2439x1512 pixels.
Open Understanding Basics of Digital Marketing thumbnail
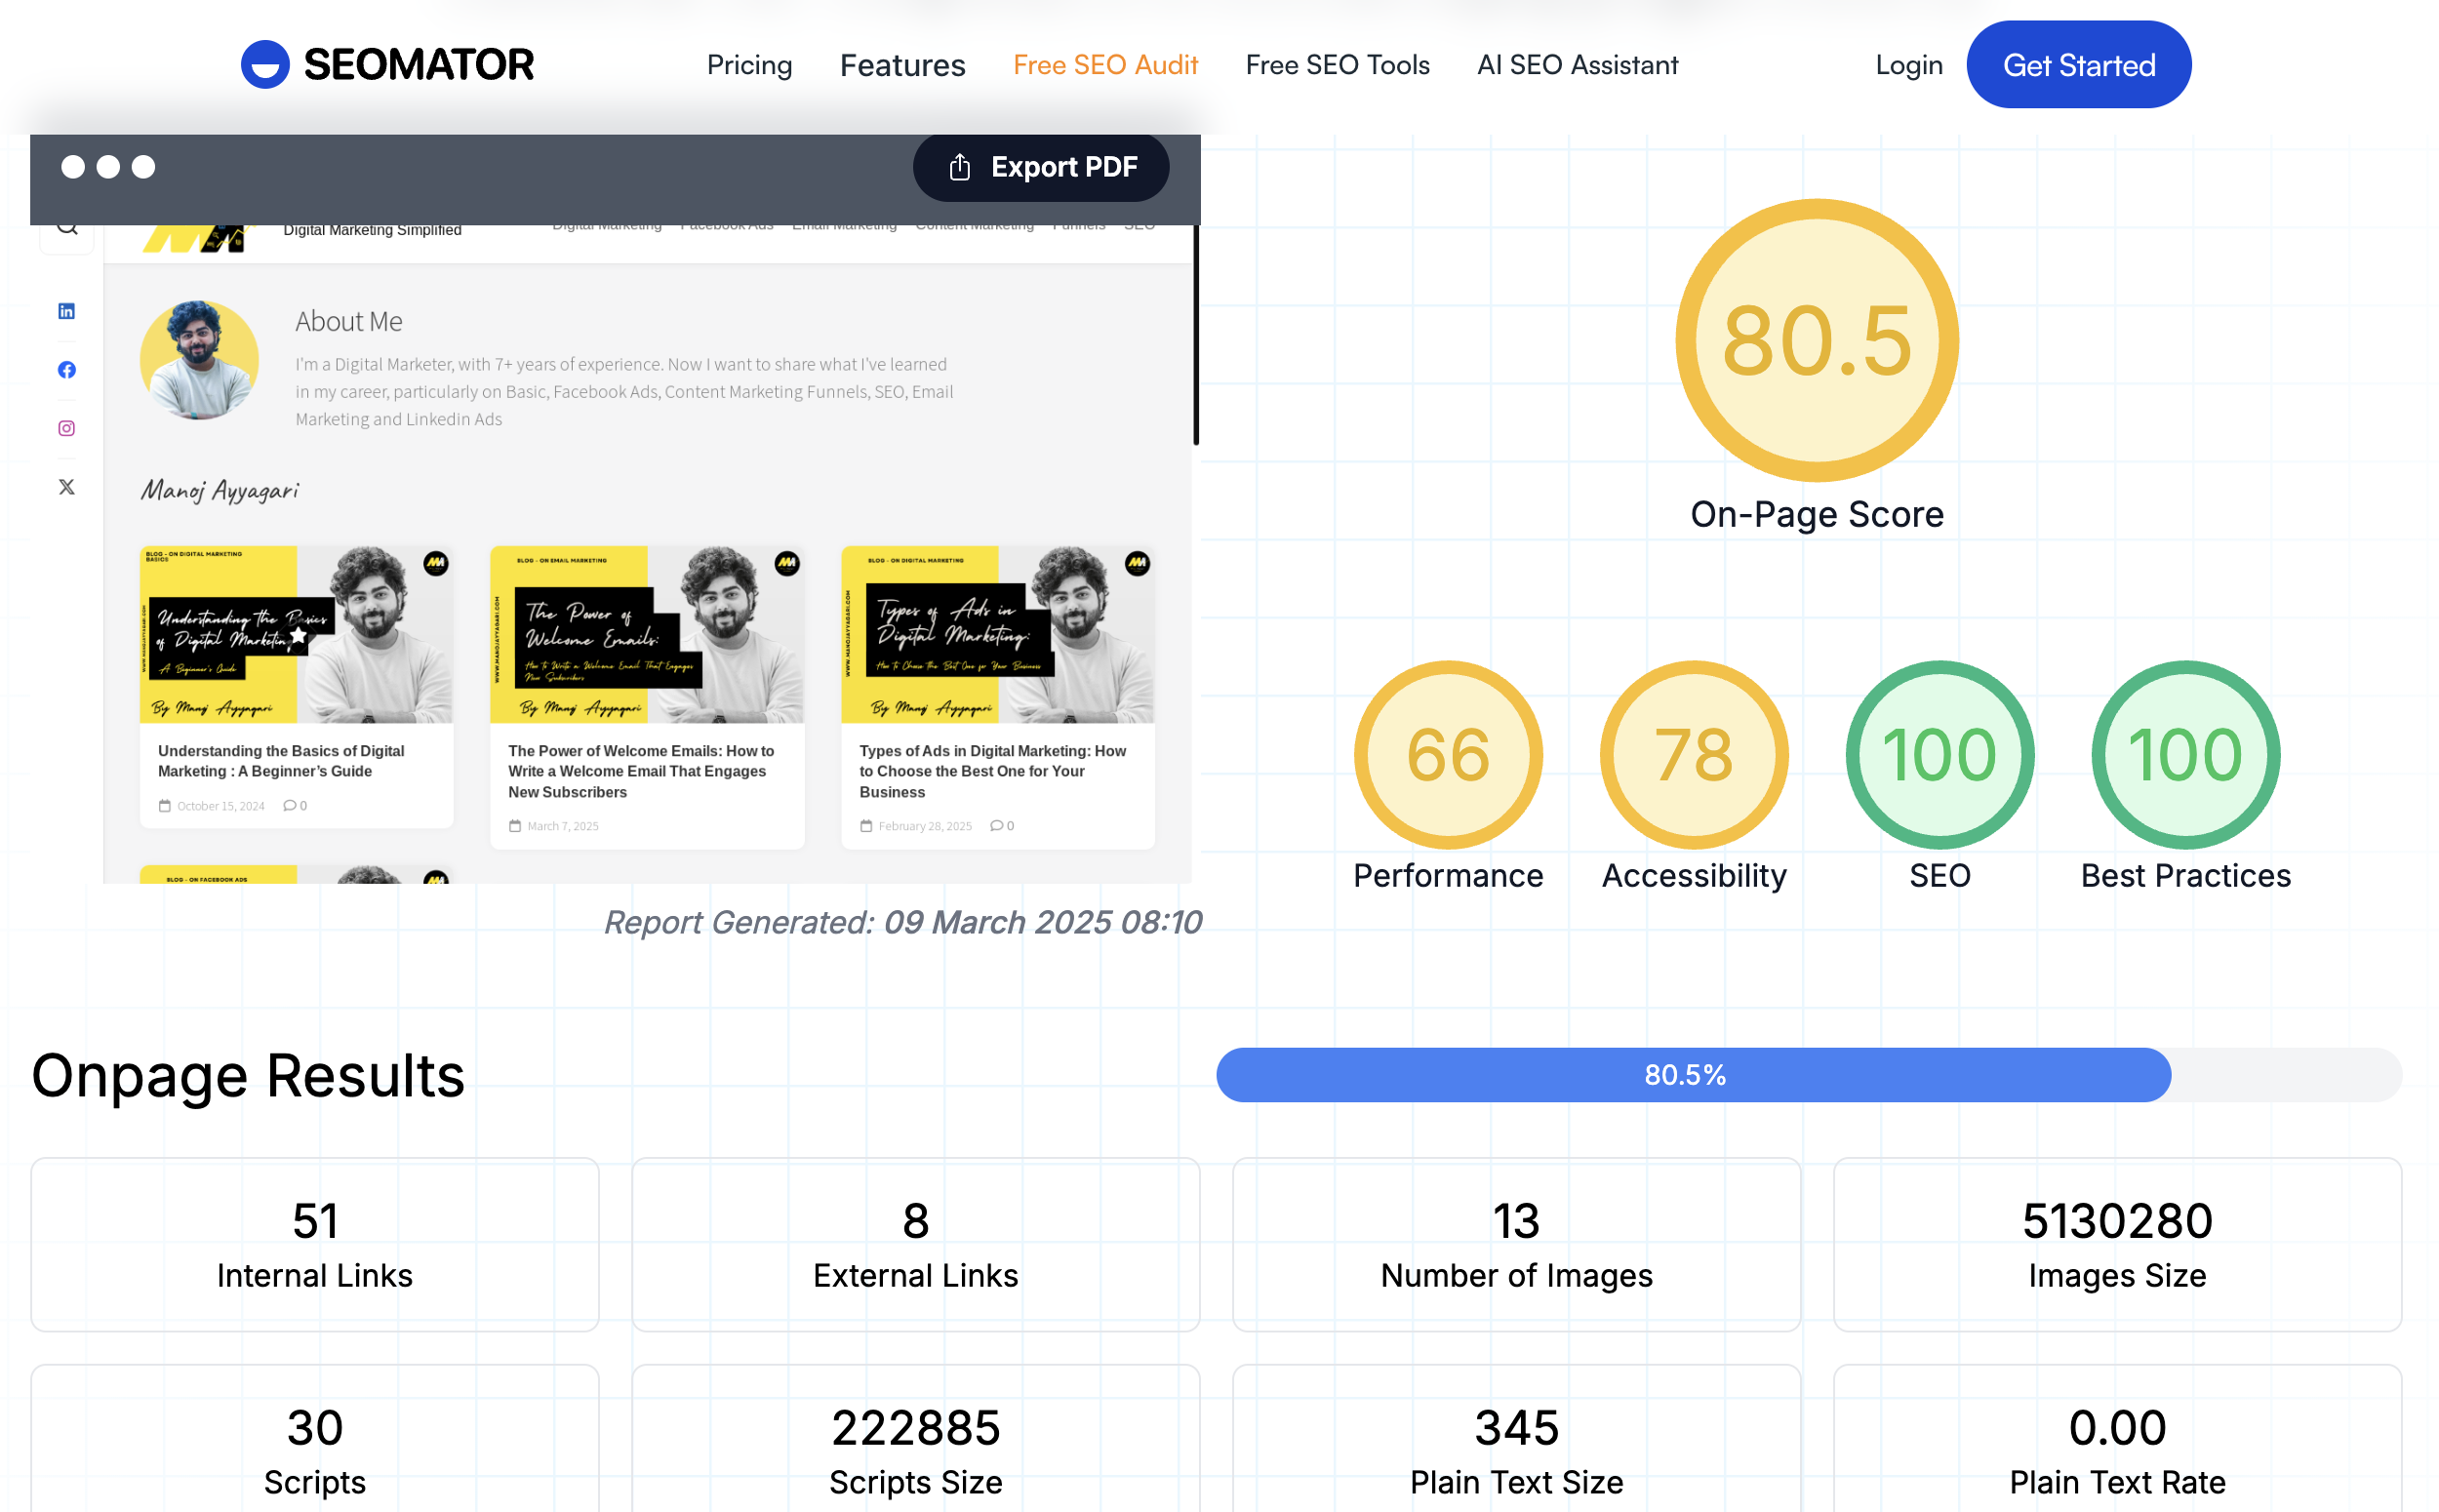[296, 634]
